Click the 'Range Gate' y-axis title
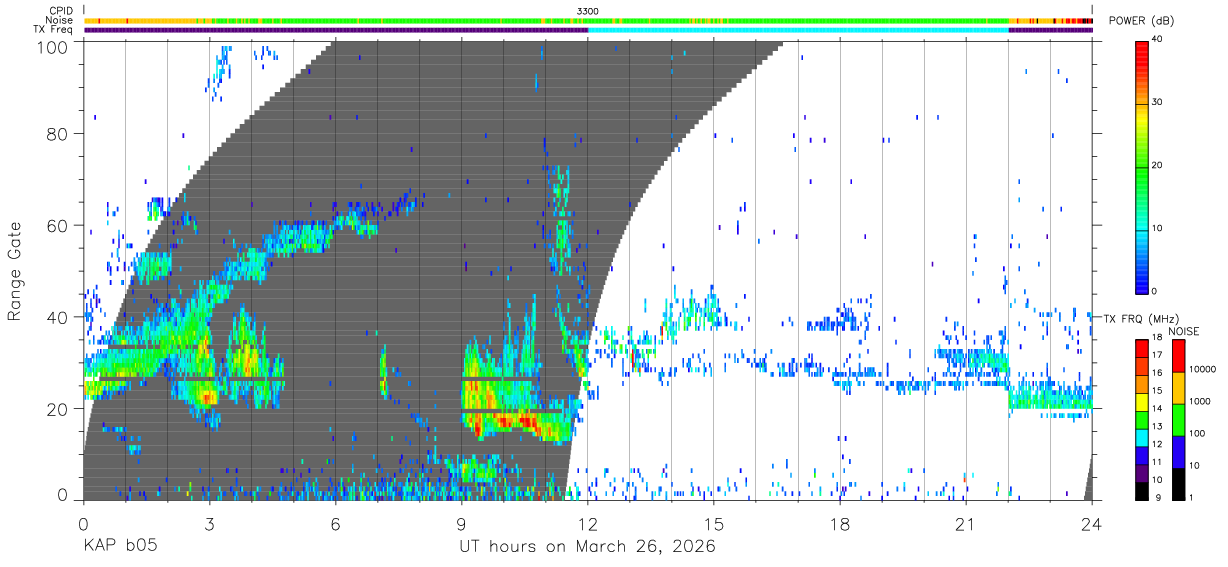Image resolution: width=1228 pixels, height=567 pixels. point(15,270)
